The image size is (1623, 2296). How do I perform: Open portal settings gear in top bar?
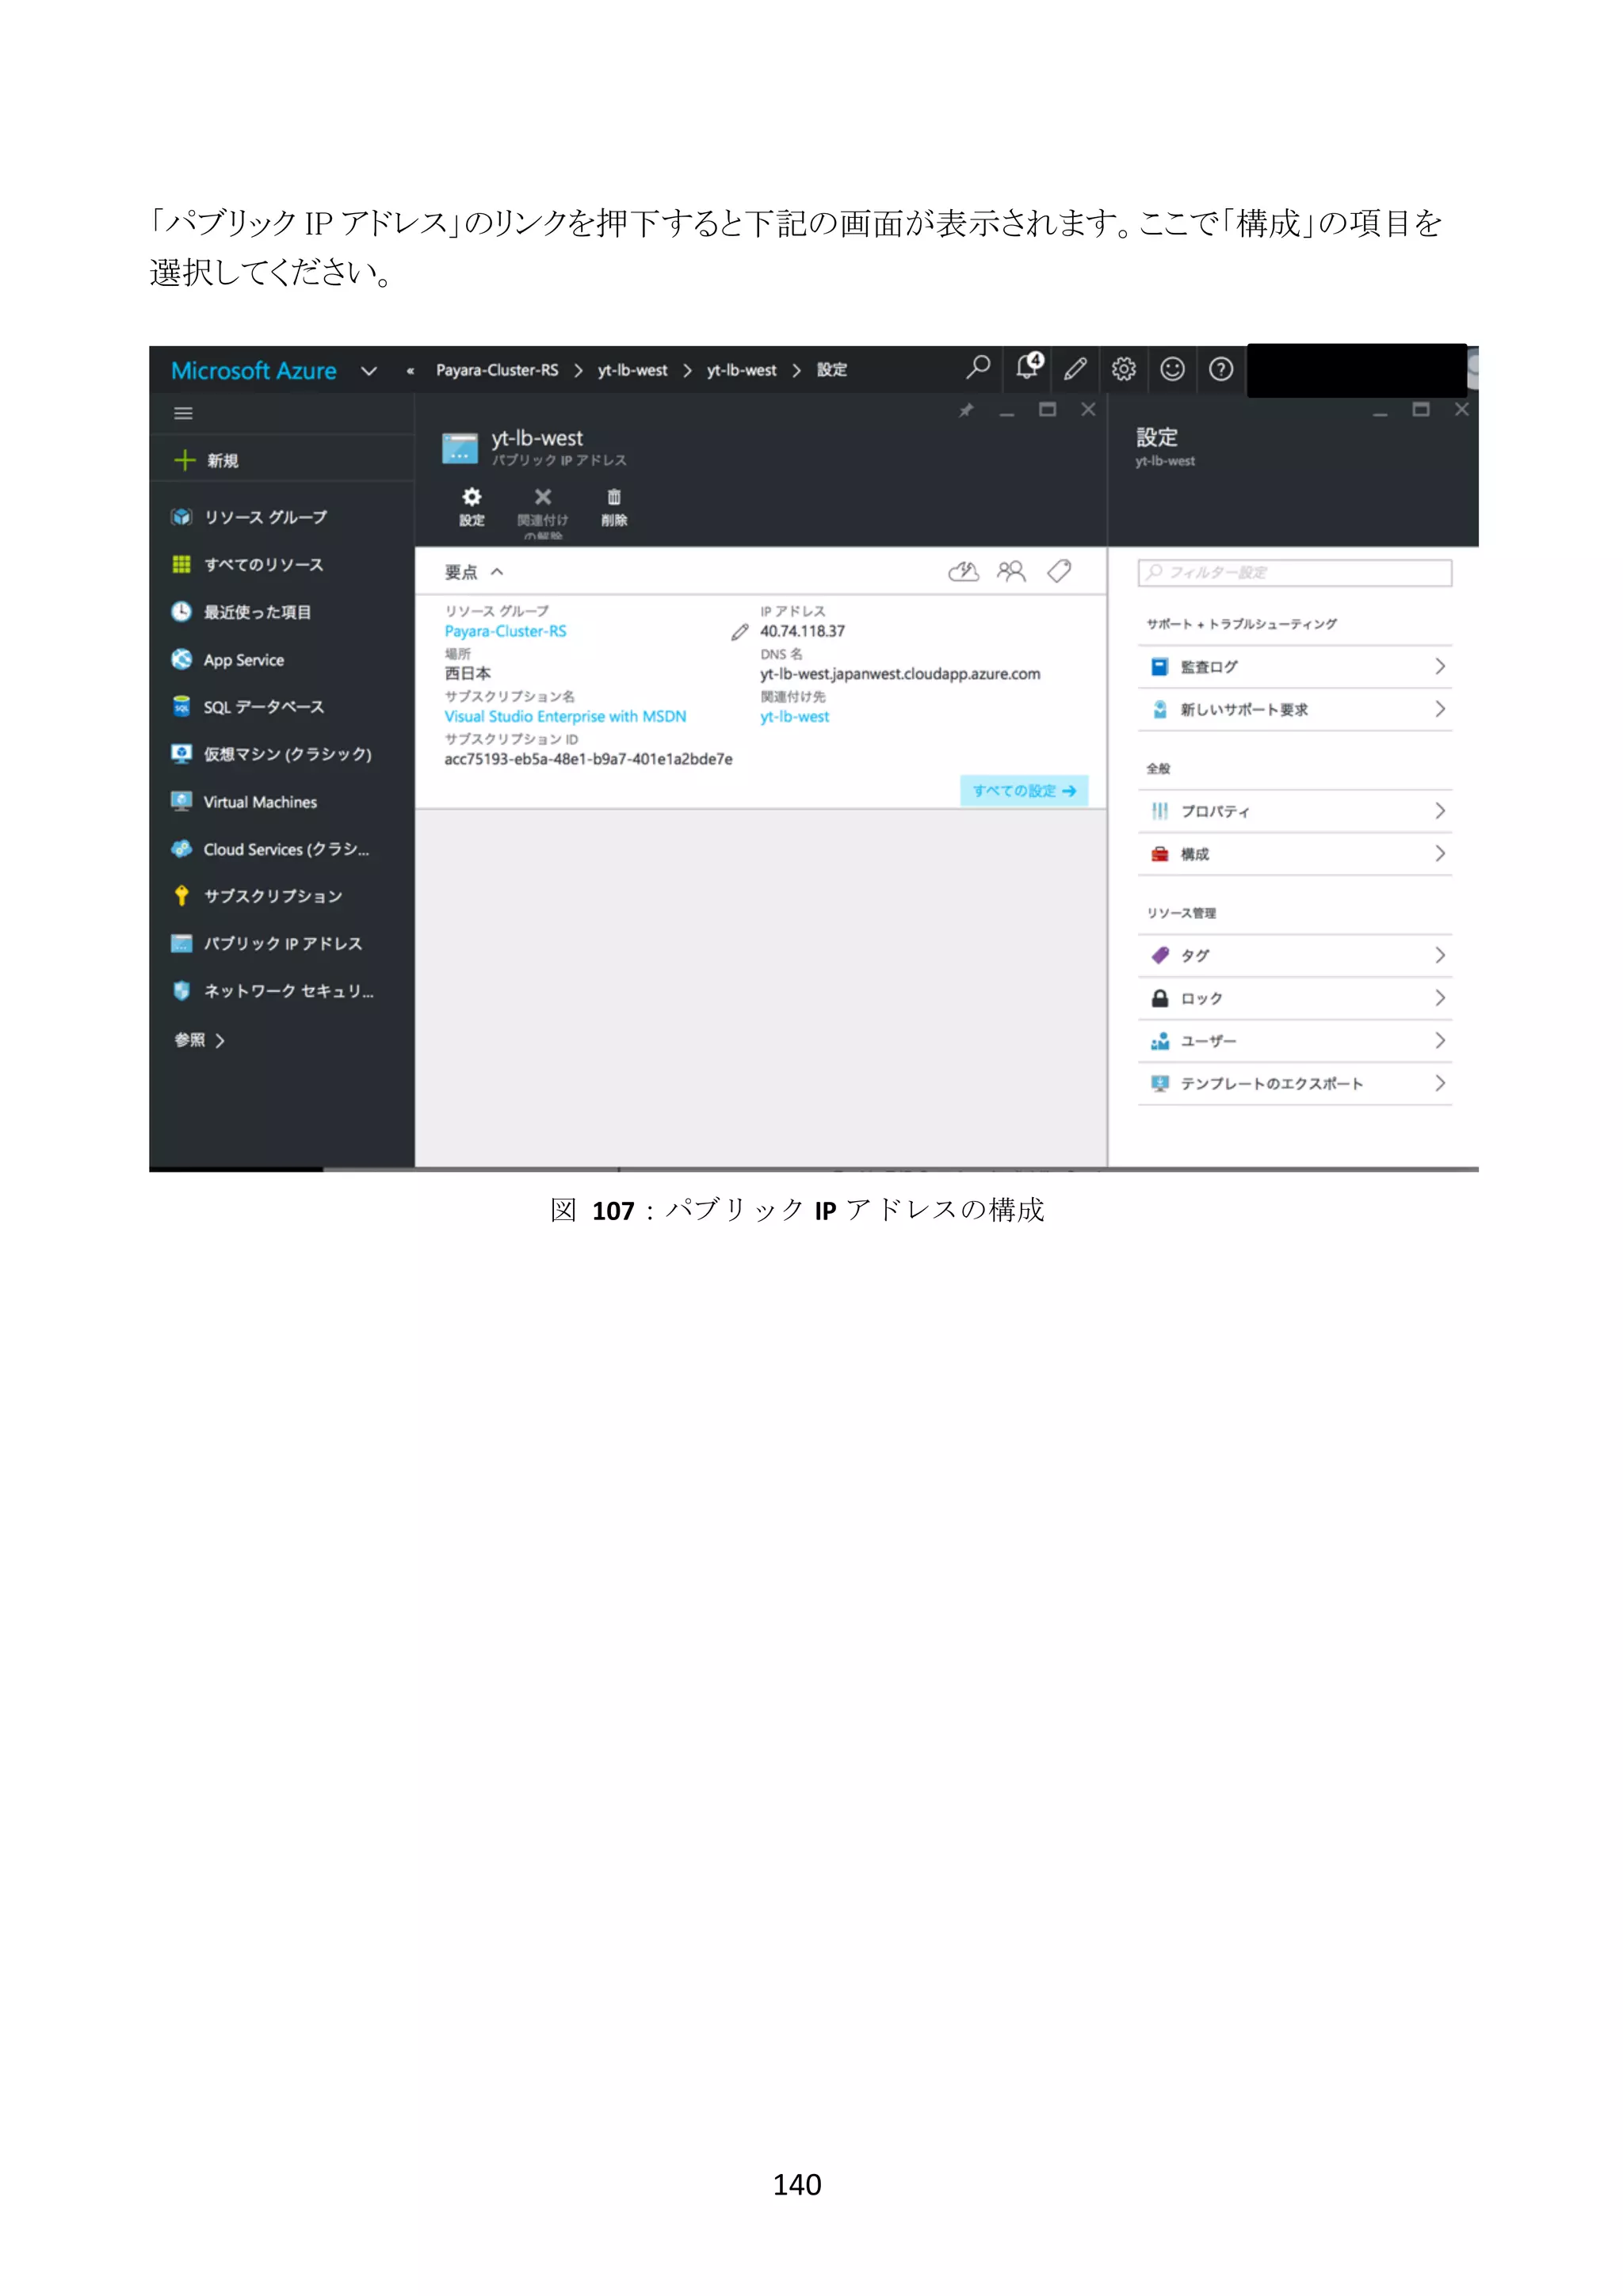click(1123, 369)
